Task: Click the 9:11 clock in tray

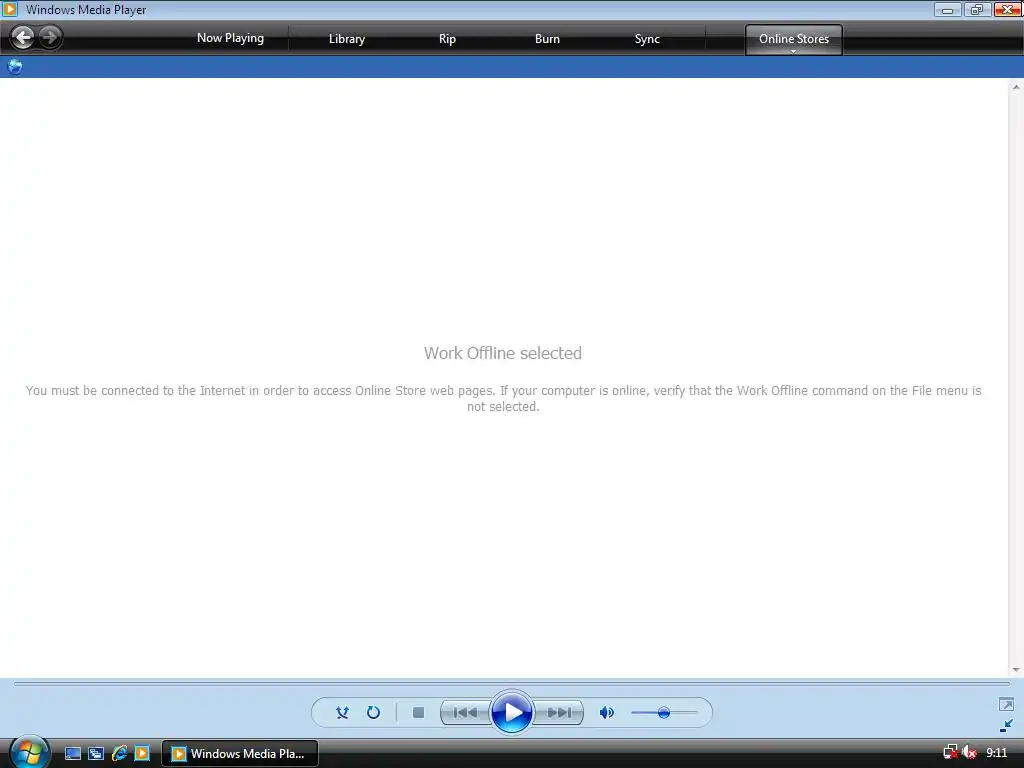Action: [x=997, y=753]
